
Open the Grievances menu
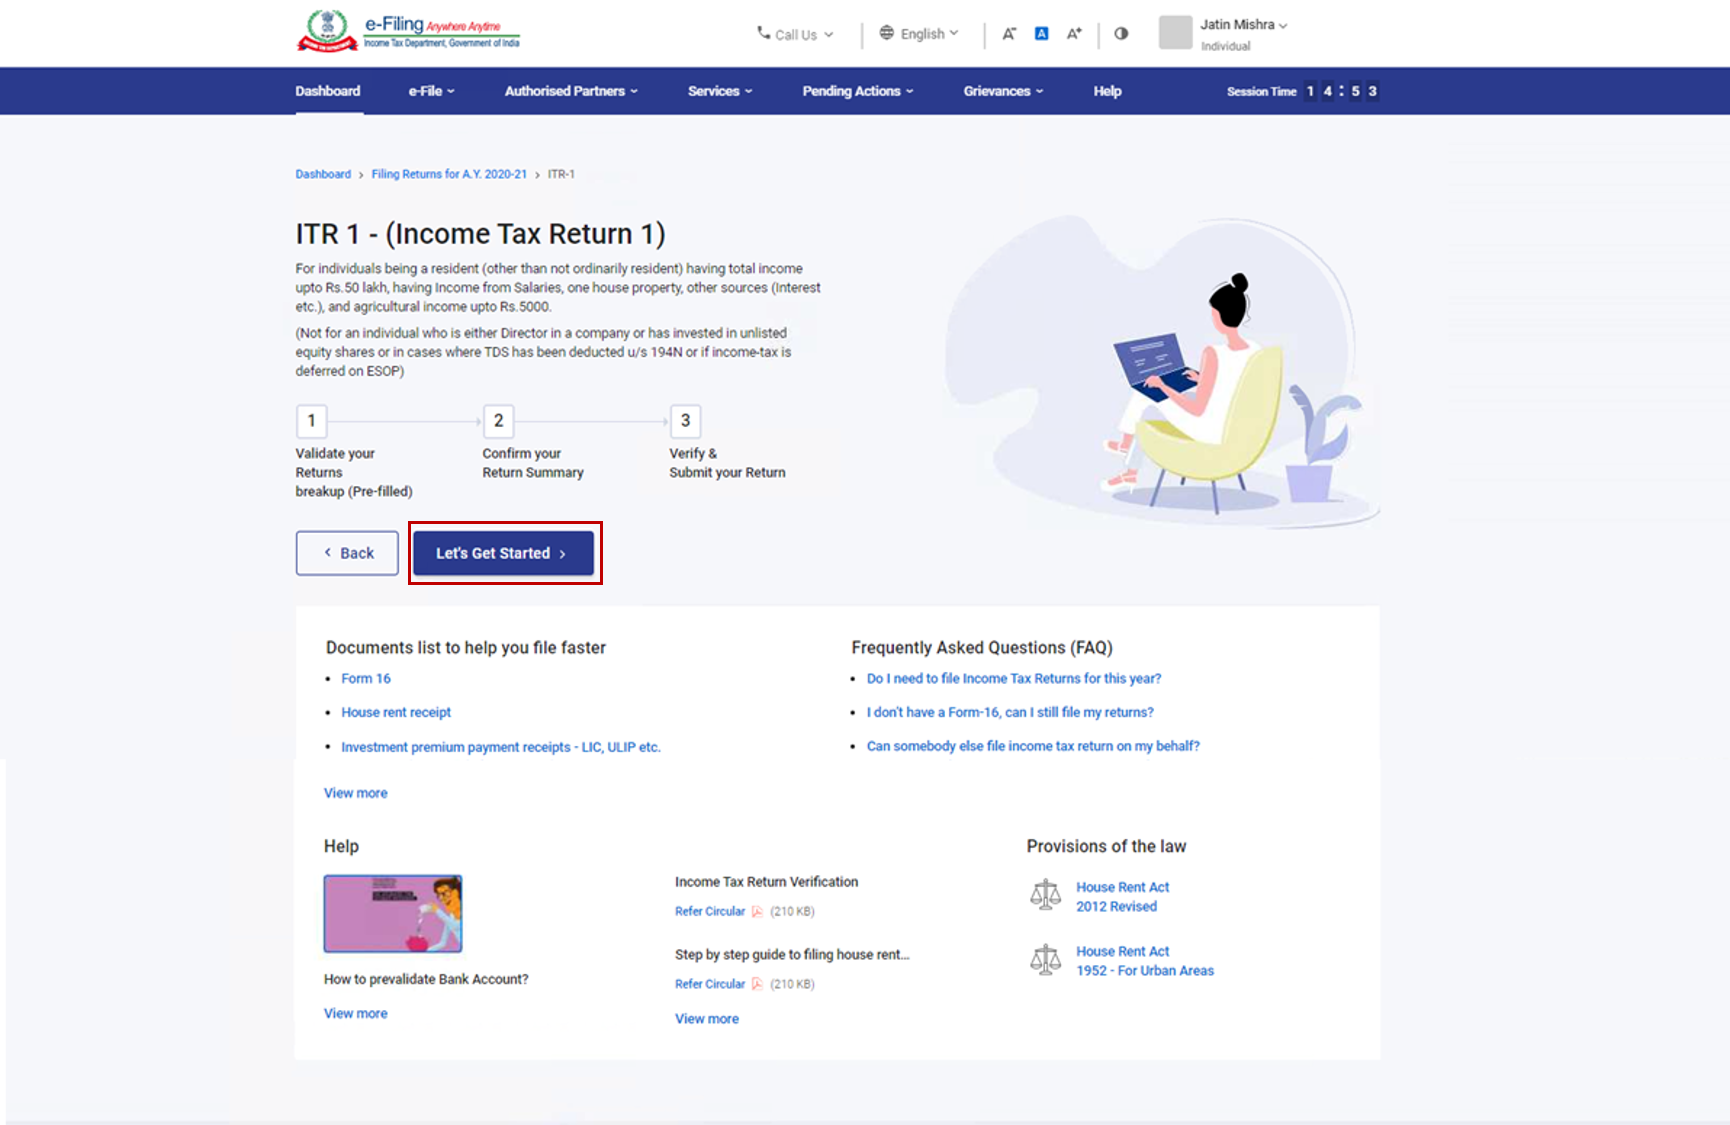pyautogui.click(x=1002, y=91)
